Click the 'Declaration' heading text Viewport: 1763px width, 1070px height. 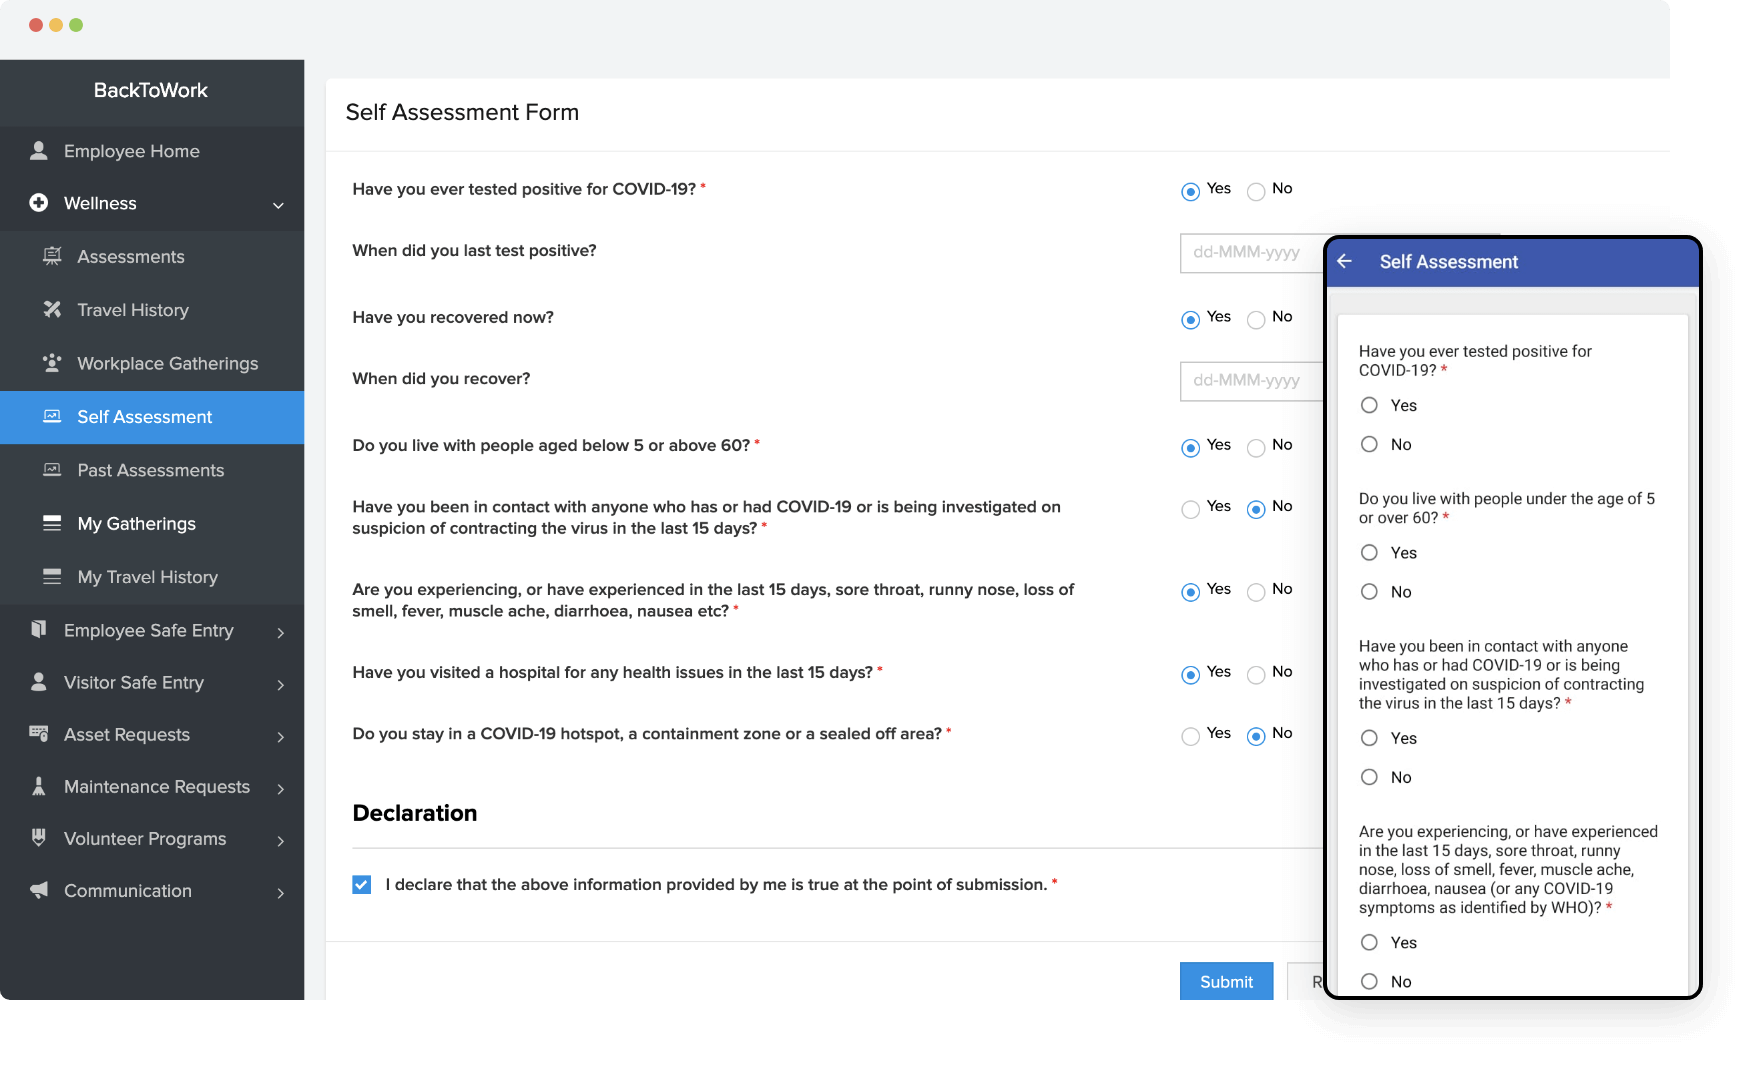click(415, 813)
